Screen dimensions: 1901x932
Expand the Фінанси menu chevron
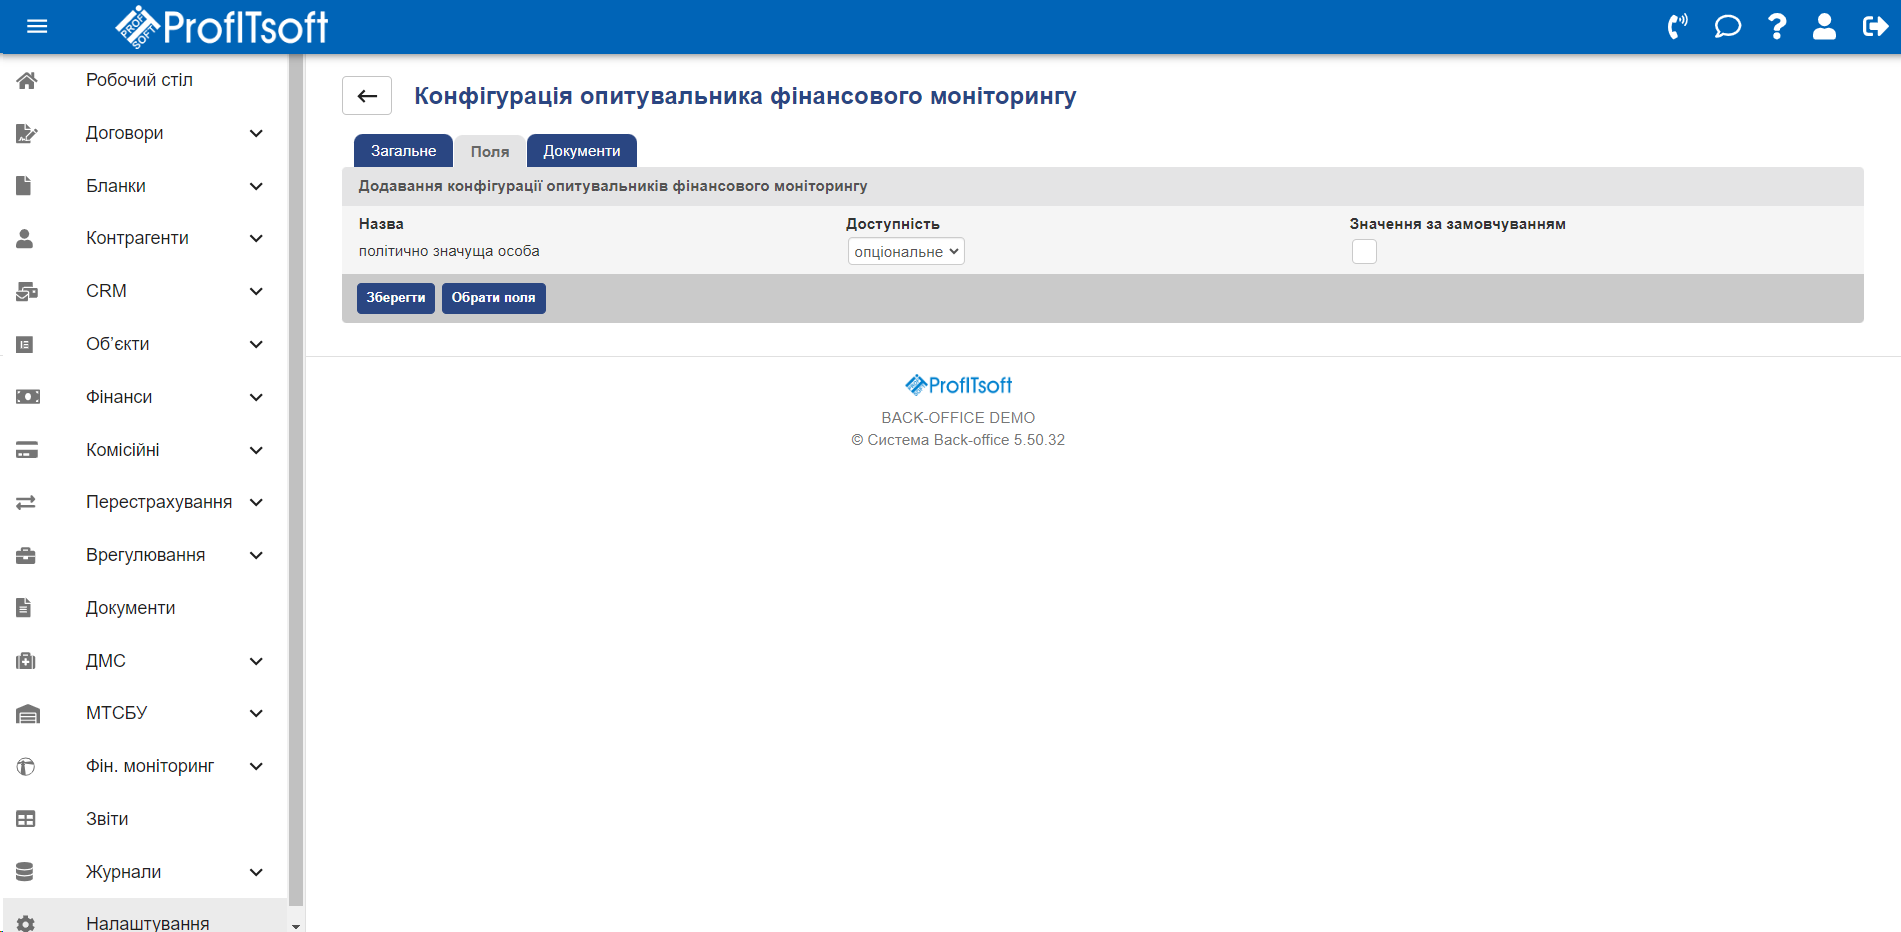[x=256, y=397]
